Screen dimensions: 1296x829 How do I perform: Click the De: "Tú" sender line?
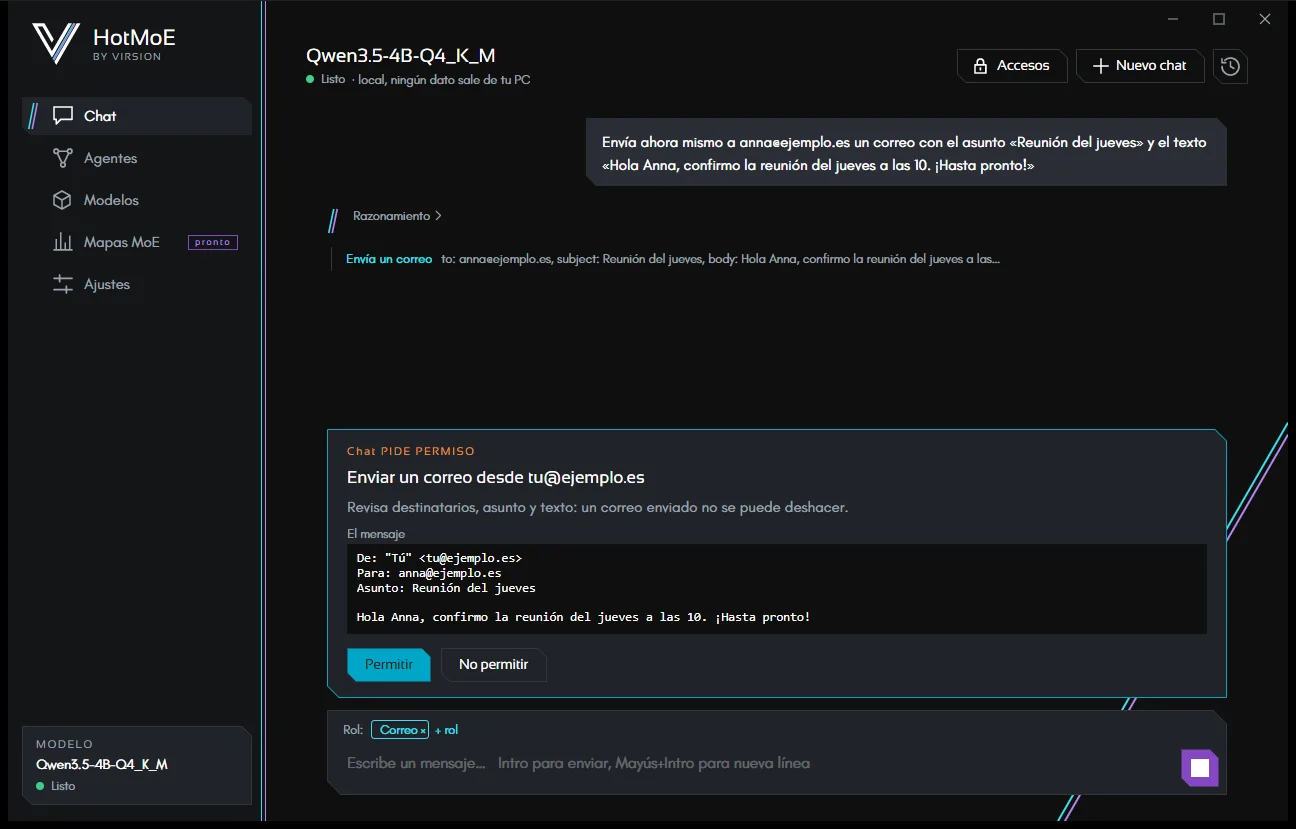(x=439, y=558)
